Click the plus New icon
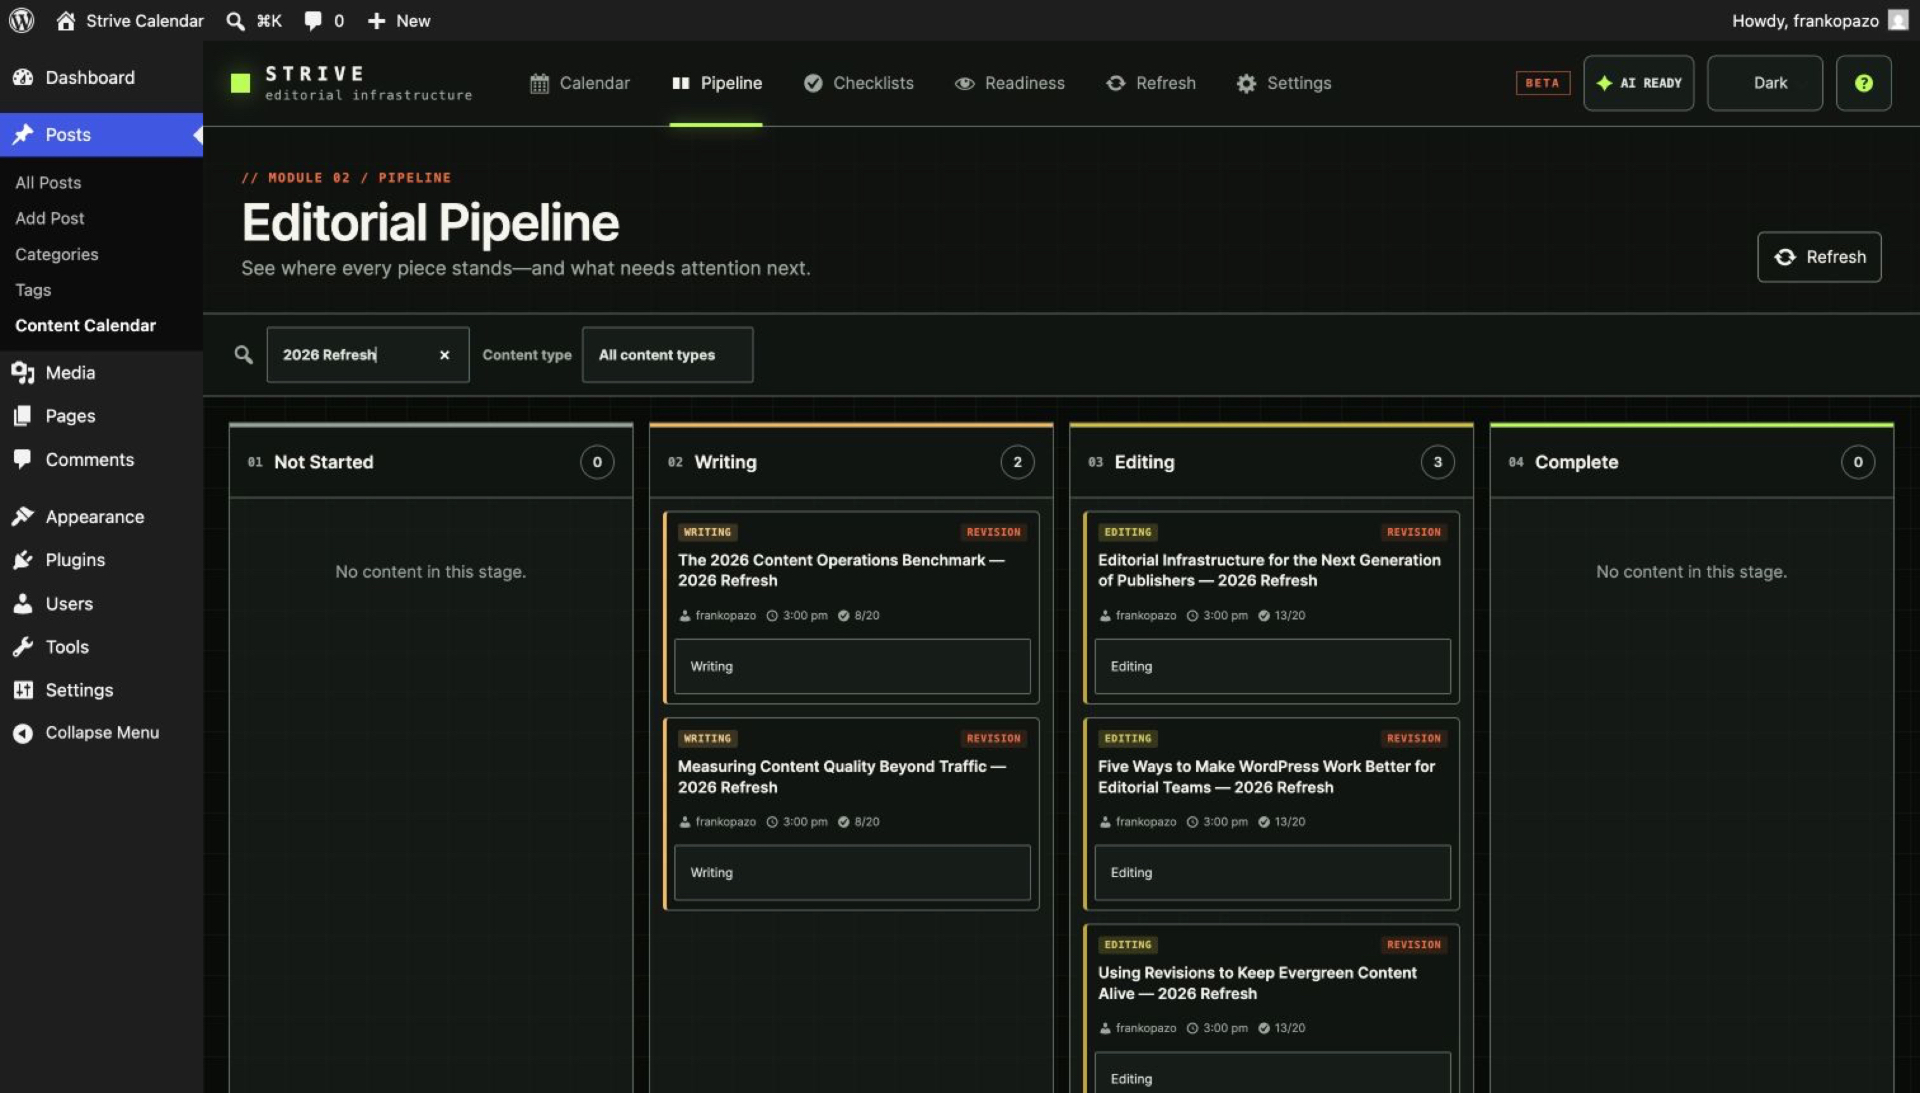This screenshot has width=1920, height=1093. 376,21
